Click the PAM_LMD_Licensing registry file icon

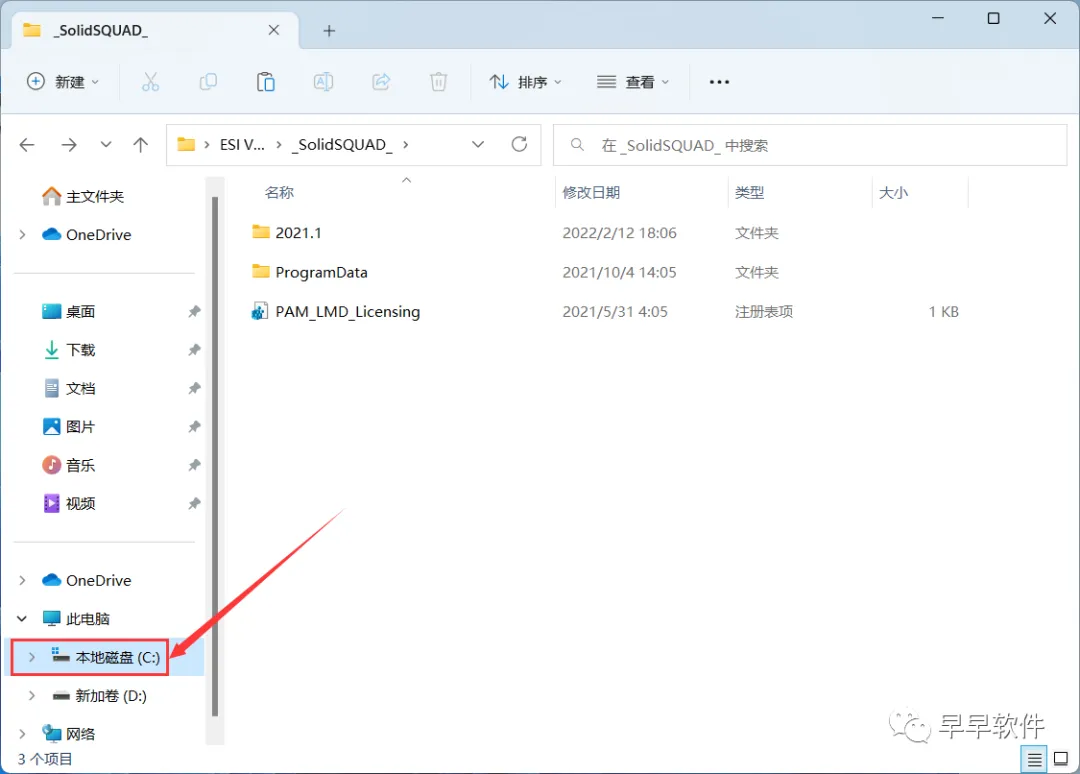(x=260, y=311)
